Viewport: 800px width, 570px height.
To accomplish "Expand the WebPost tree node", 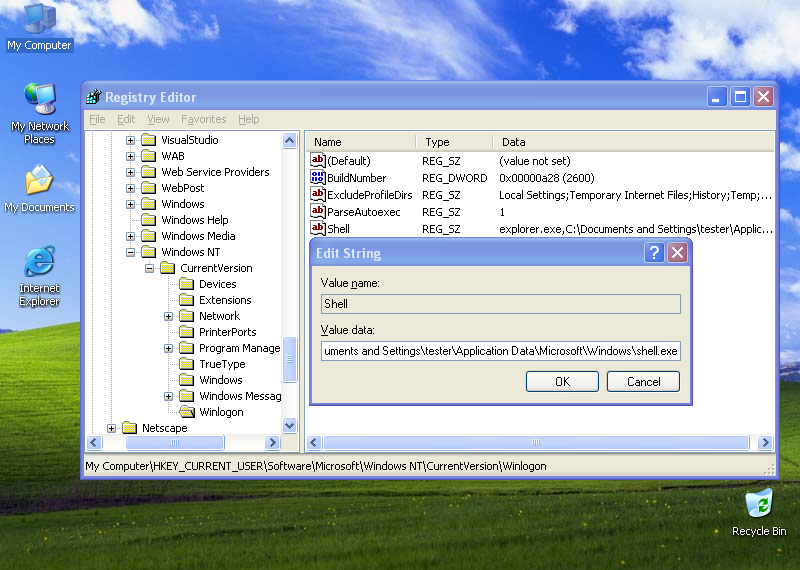I will click(x=130, y=188).
